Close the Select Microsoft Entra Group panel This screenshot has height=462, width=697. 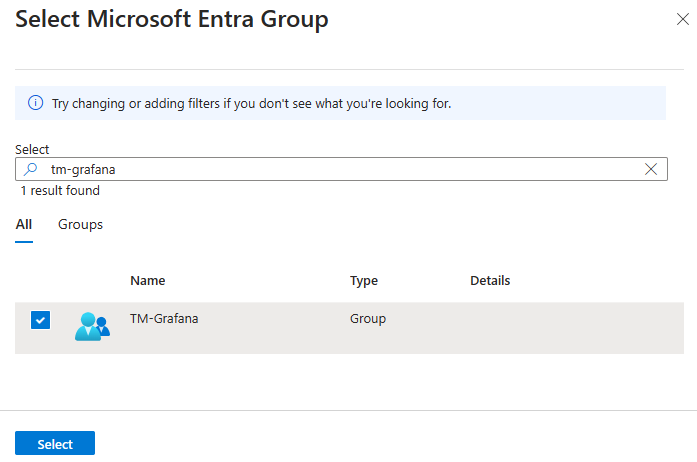tap(682, 19)
